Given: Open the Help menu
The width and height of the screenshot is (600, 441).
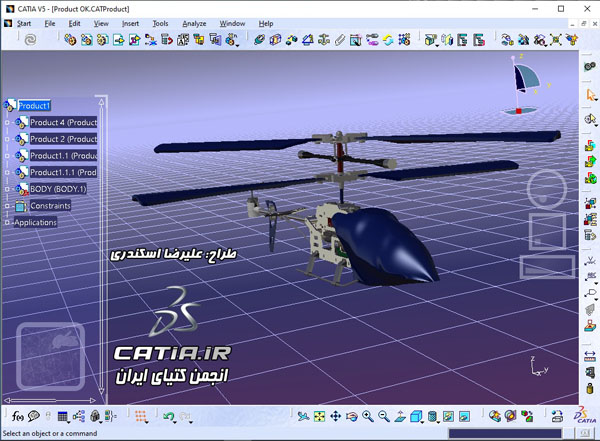Looking at the screenshot, I should [x=266, y=24].
